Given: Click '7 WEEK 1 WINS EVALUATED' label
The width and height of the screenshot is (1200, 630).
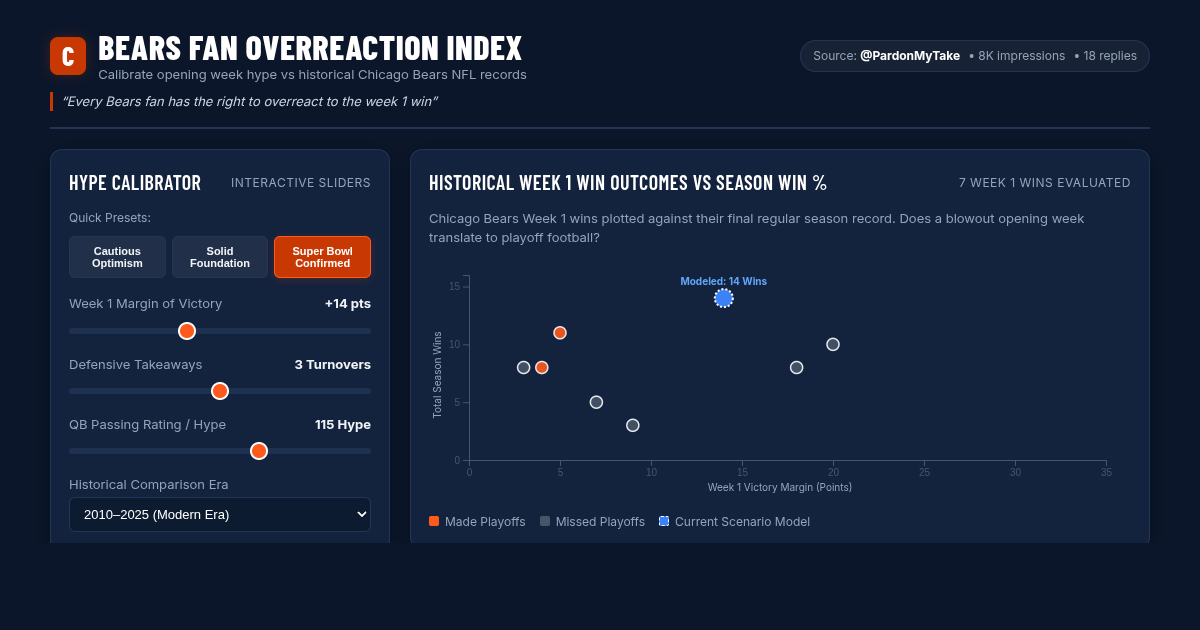Looking at the screenshot, I should (x=1045, y=183).
